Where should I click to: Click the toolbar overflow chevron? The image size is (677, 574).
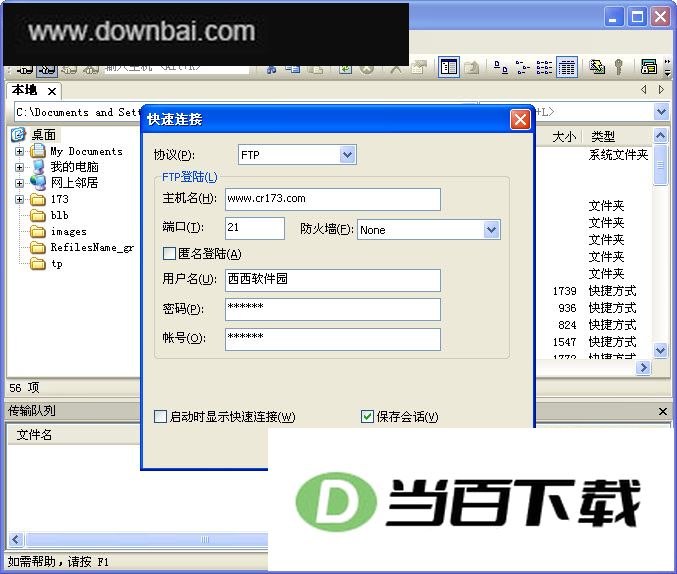coord(668,67)
